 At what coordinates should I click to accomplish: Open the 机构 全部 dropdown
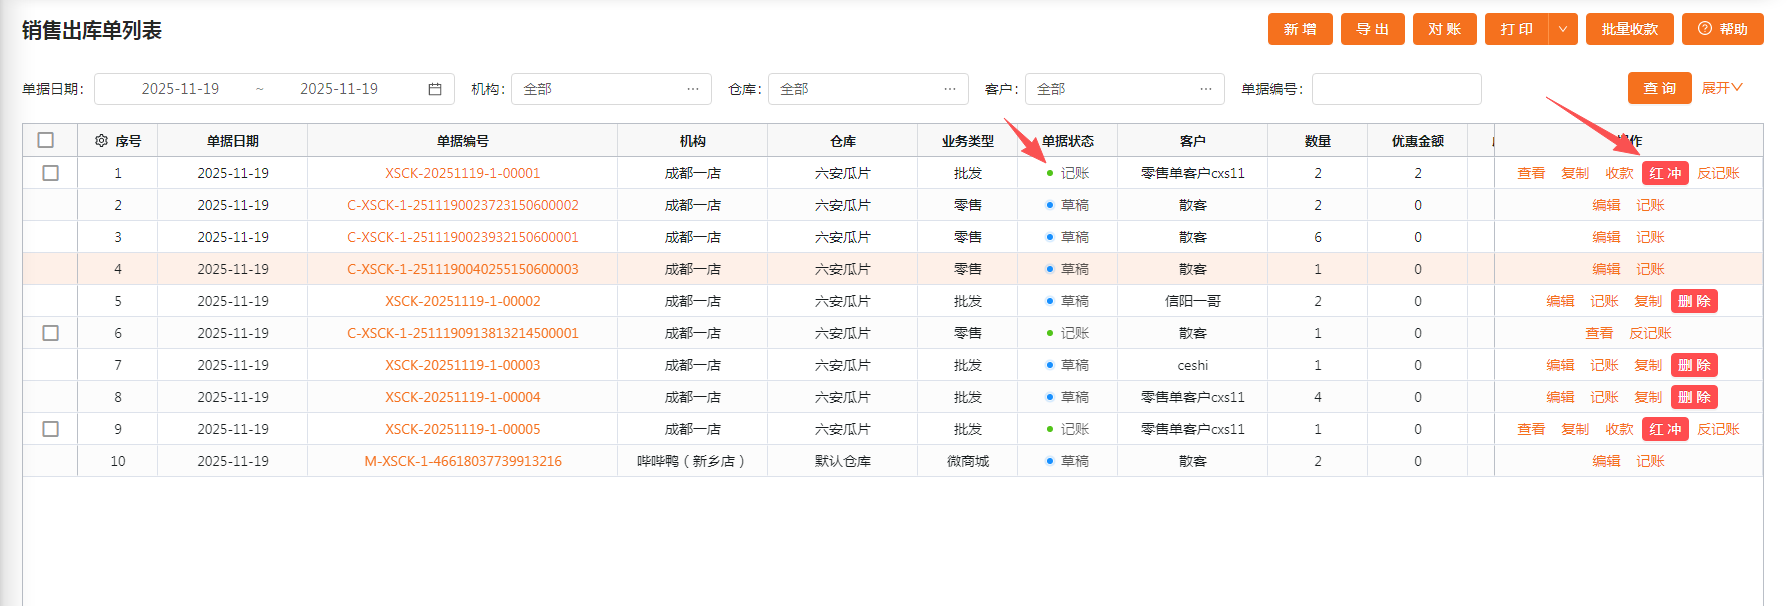[611, 89]
